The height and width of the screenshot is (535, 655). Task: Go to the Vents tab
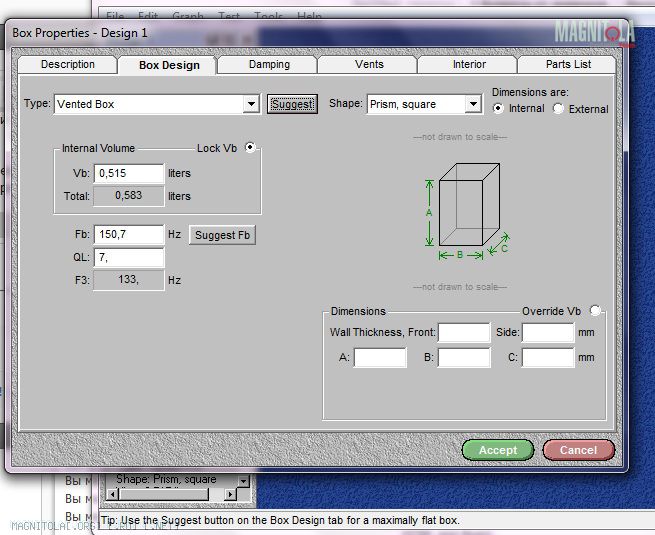click(368, 65)
